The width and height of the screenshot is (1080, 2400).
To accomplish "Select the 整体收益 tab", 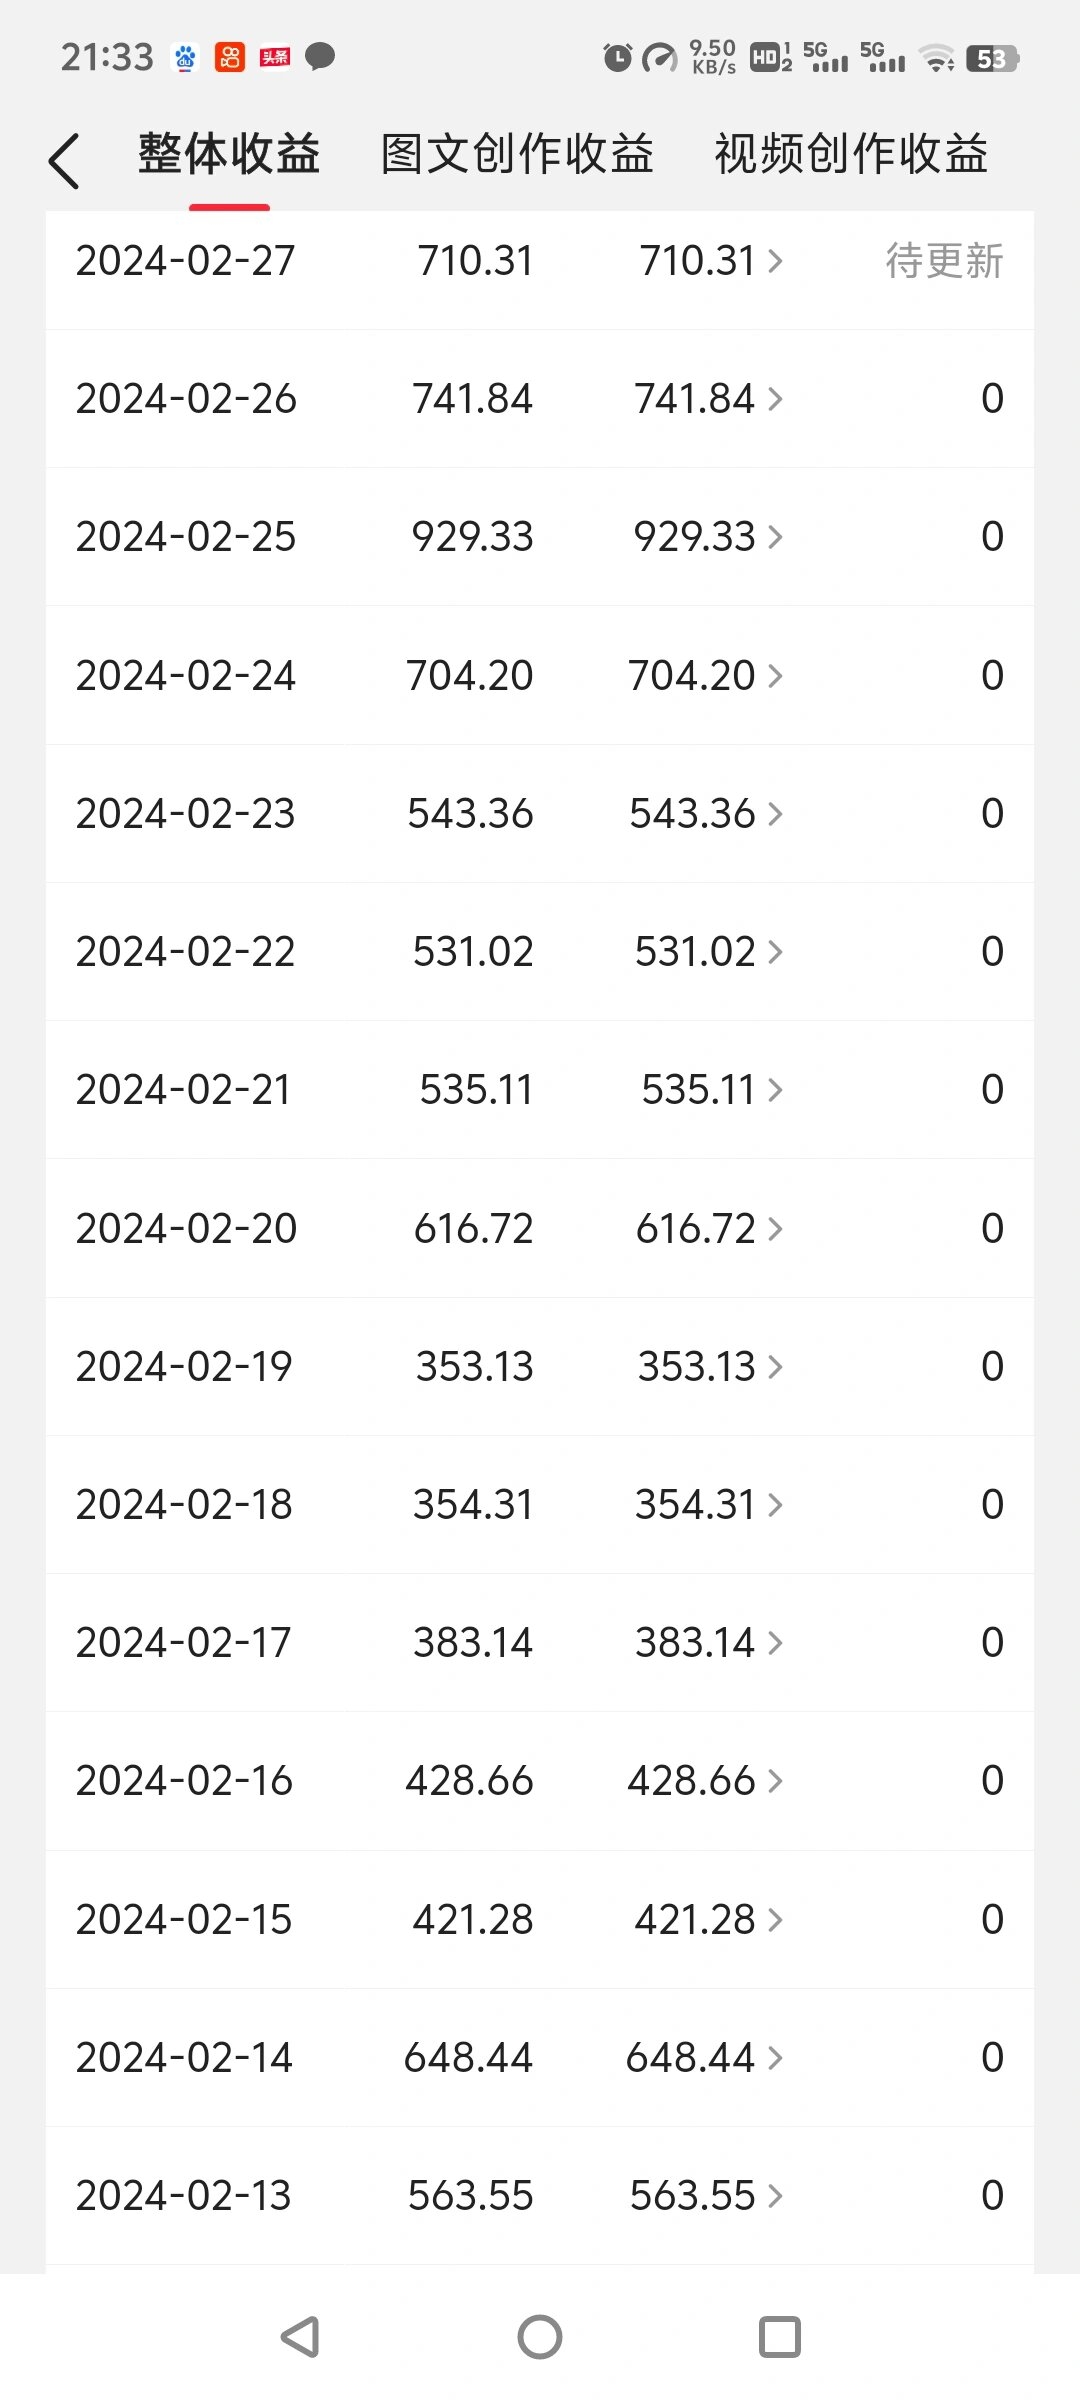I will click(x=229, y=155).
